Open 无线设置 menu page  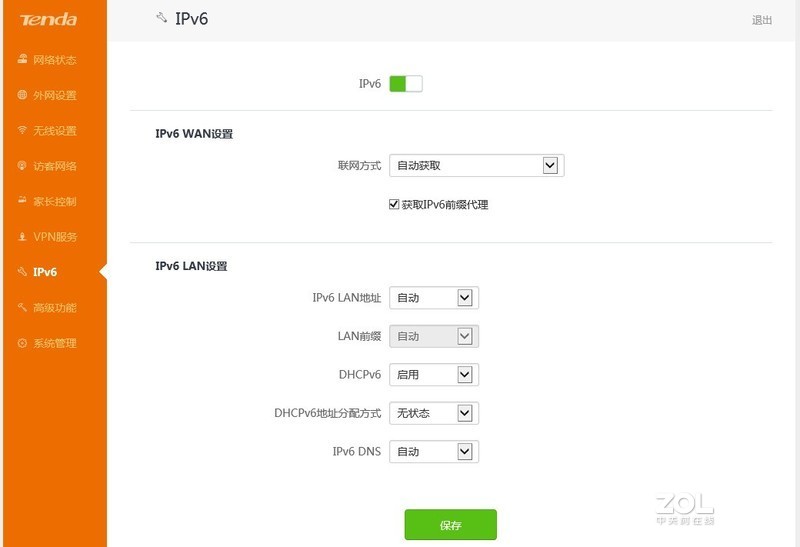click(x=55, y=131)
